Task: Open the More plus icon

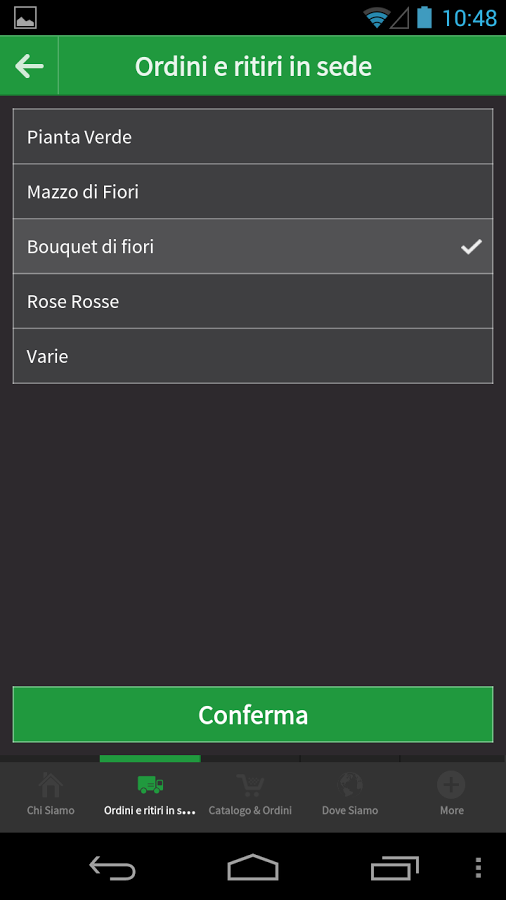Action: [x=451, y=785]
